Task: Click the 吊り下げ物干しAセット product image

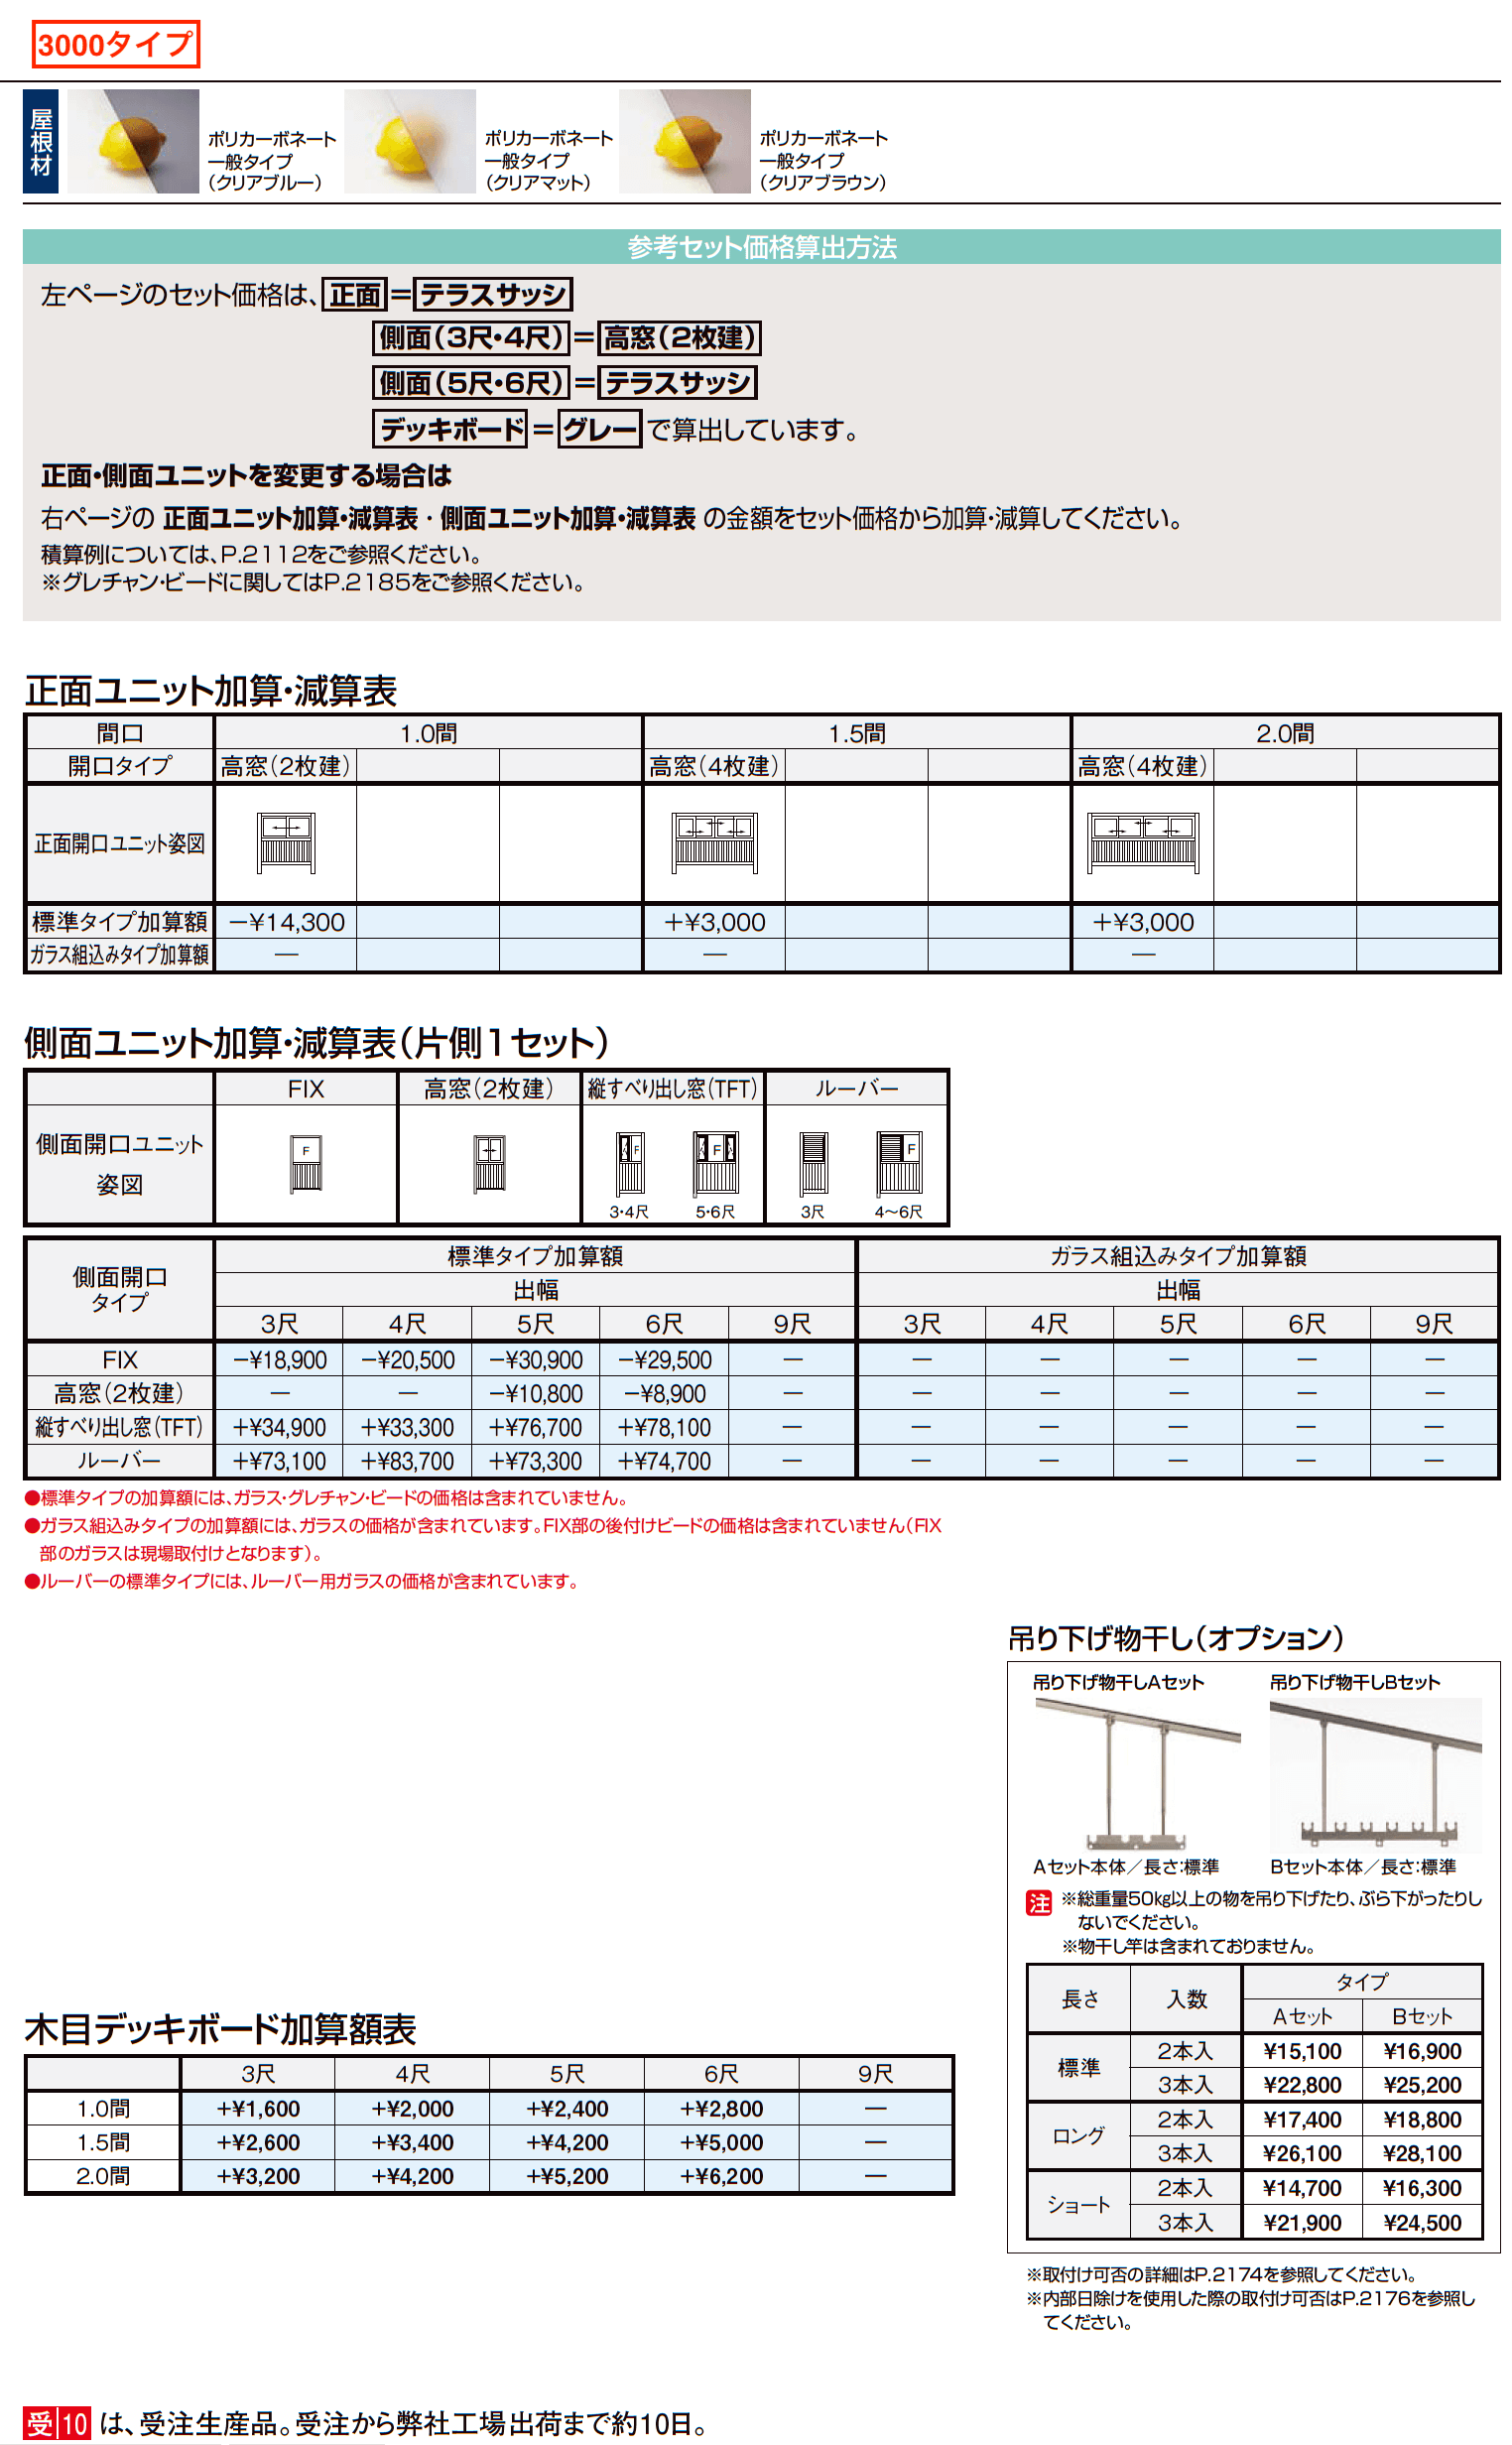Action: 1137,1774
